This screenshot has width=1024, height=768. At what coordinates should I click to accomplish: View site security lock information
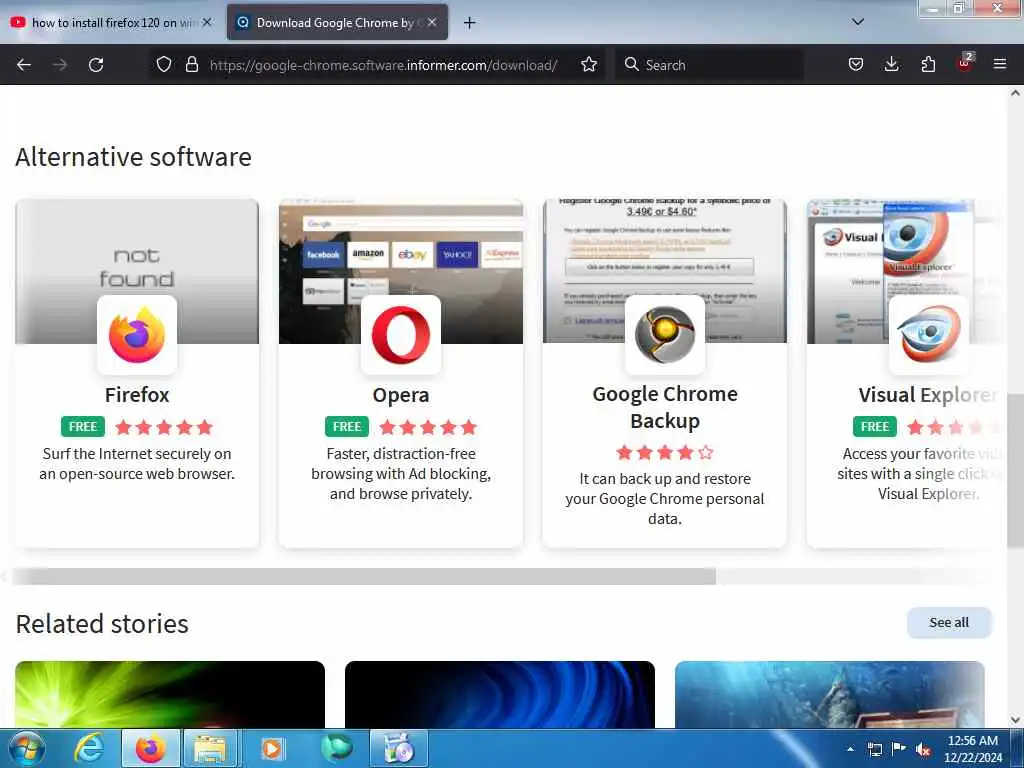191,64
